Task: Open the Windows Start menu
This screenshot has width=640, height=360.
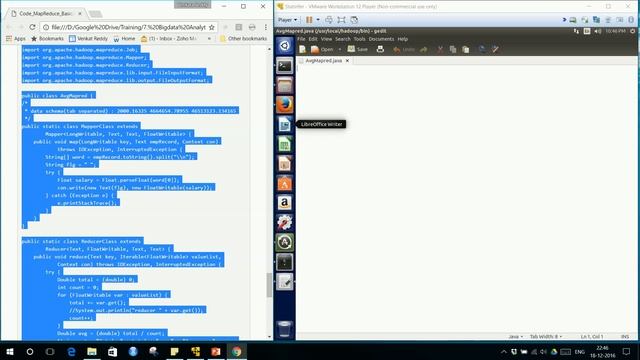Action: (x=10, y=351)
